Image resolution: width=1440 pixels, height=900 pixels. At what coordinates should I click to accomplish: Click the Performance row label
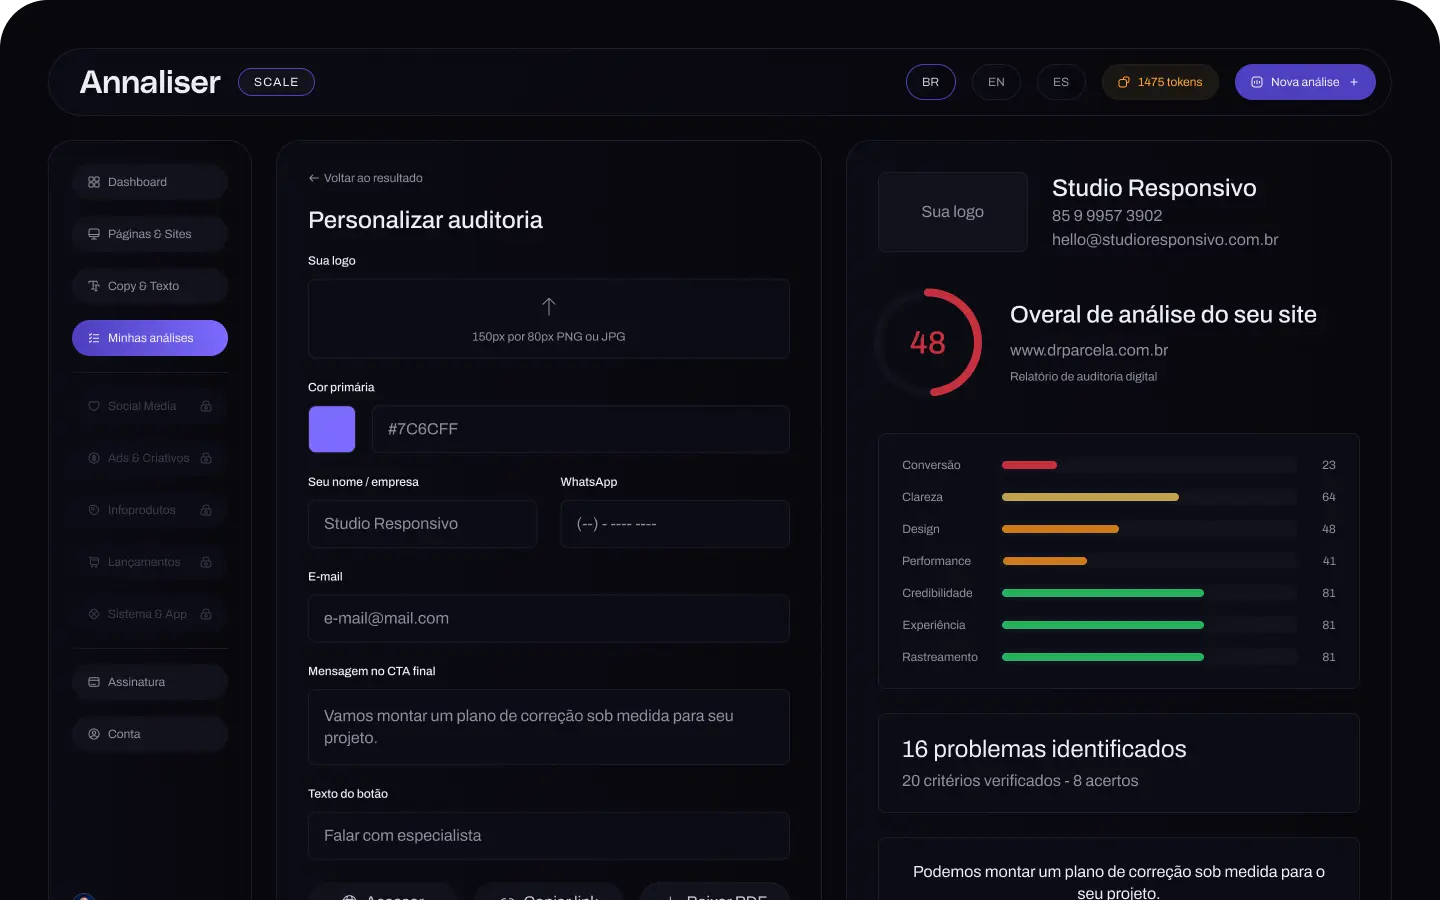(x=936, y=561)
